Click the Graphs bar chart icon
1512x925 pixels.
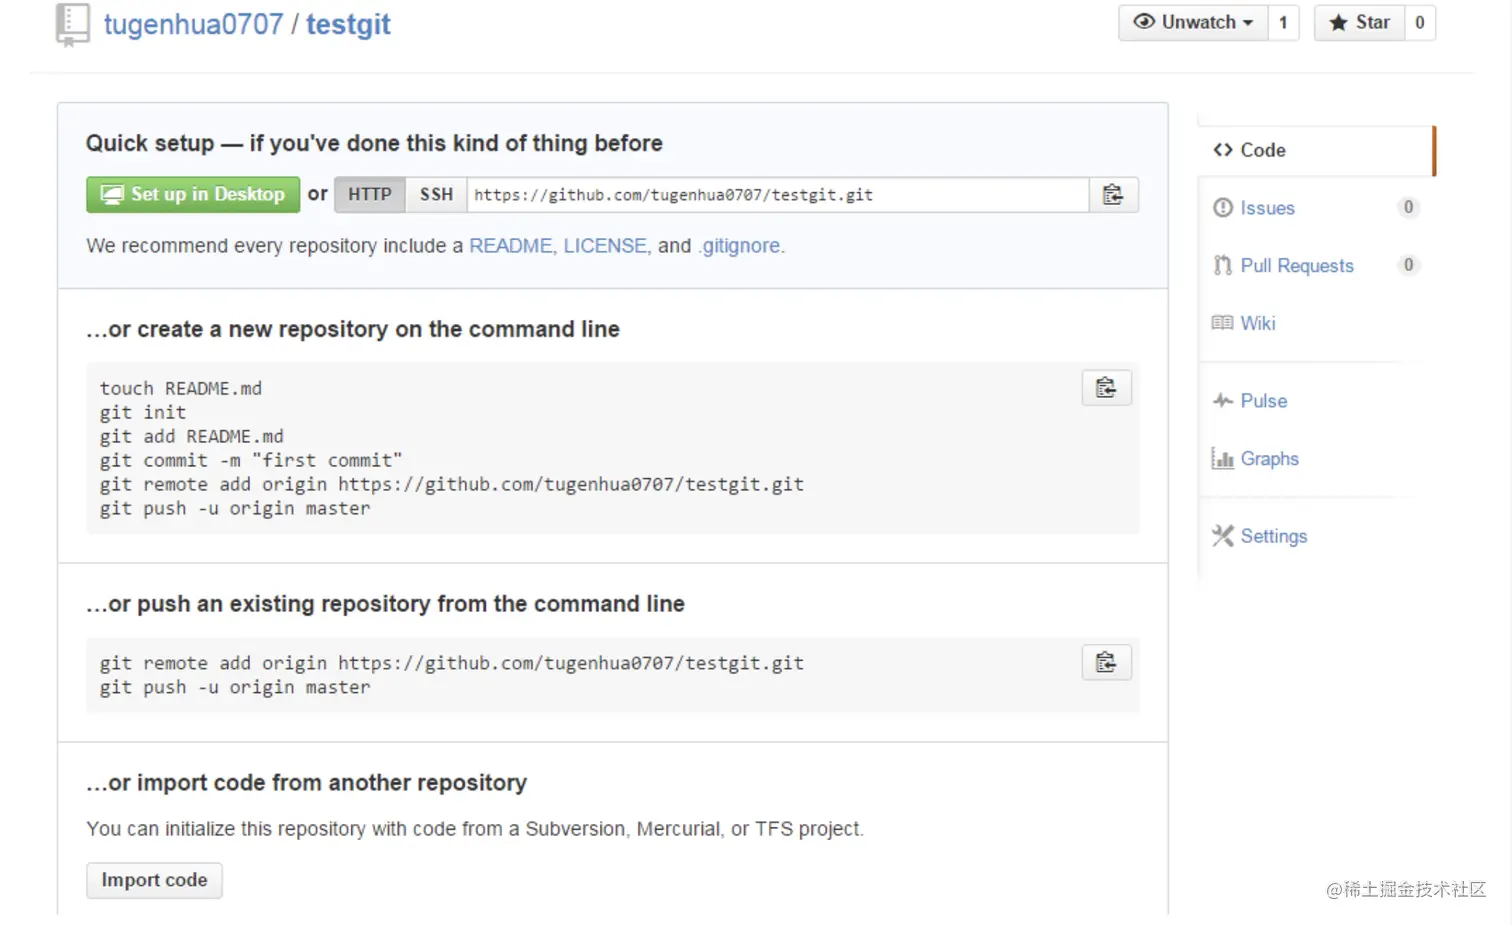[x=1222, y=459]
